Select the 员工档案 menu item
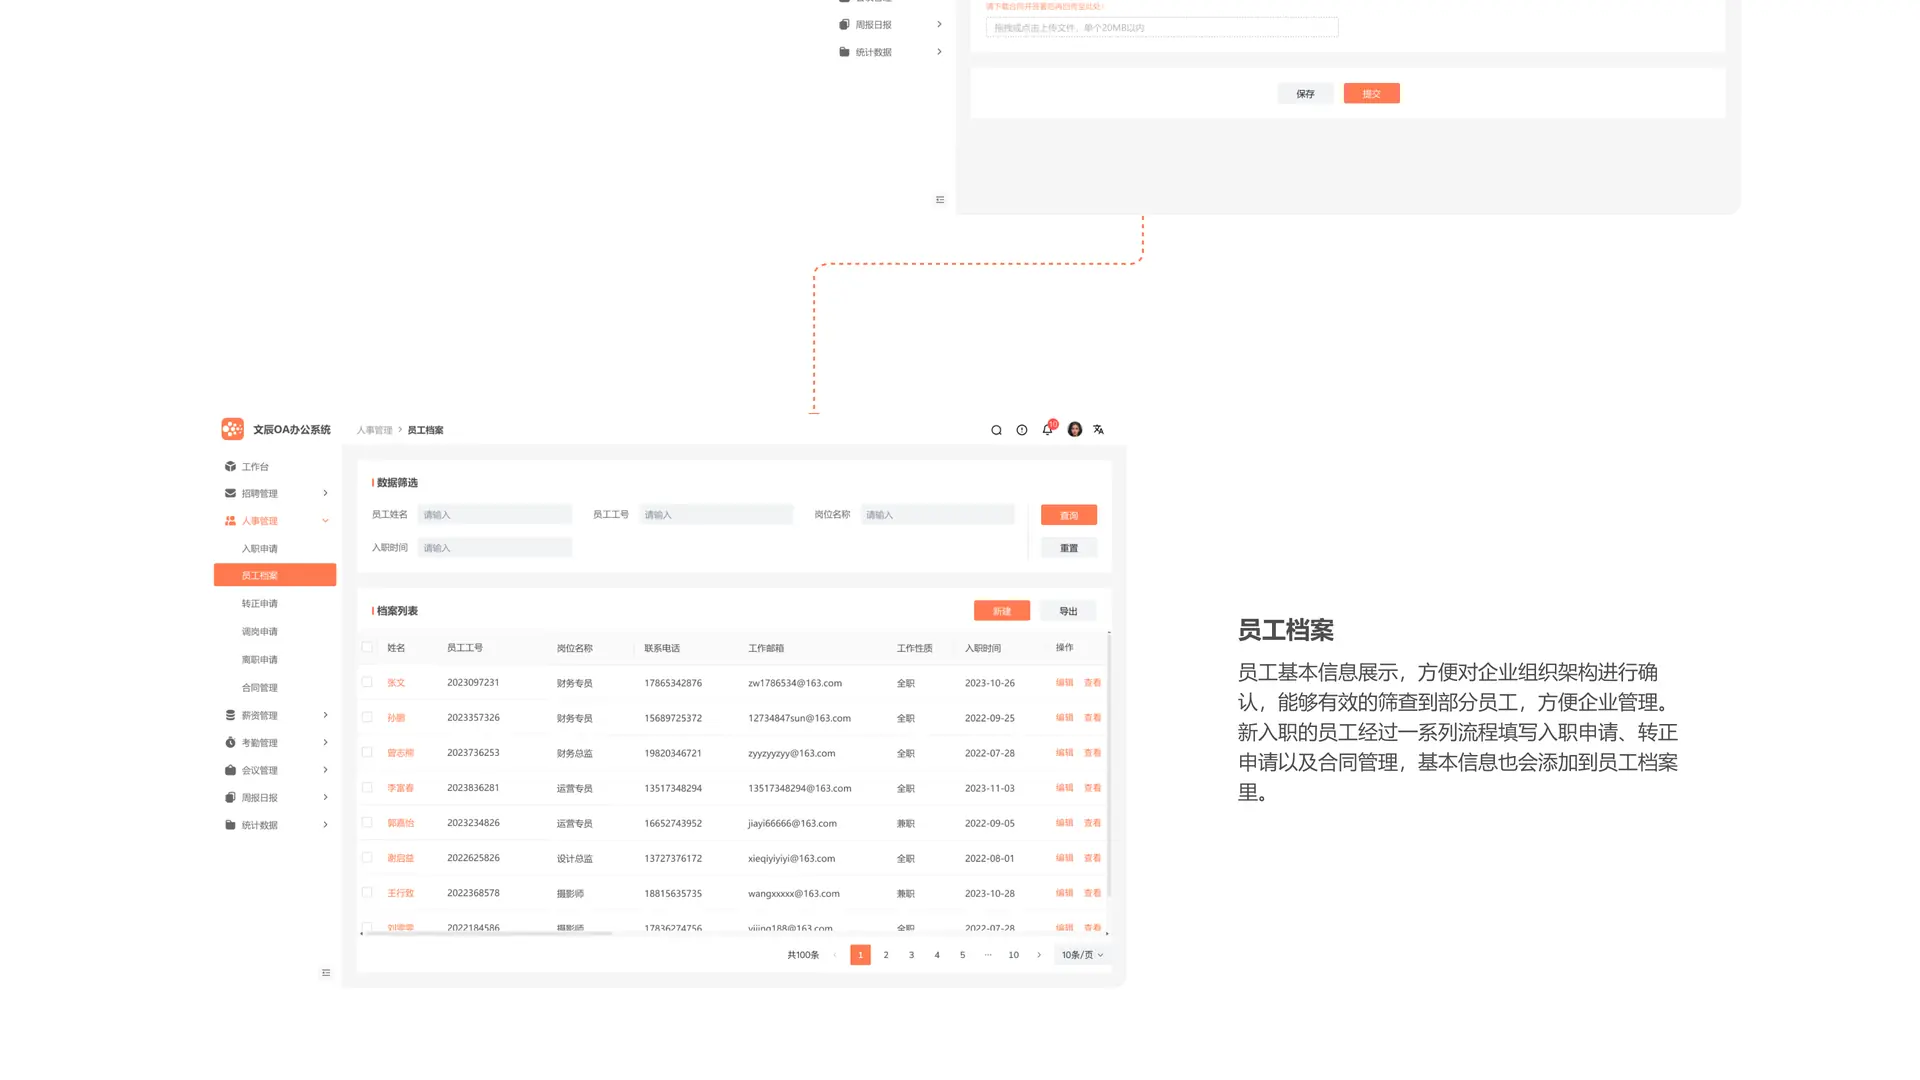1920x1080 pixels. click(275, 575)
